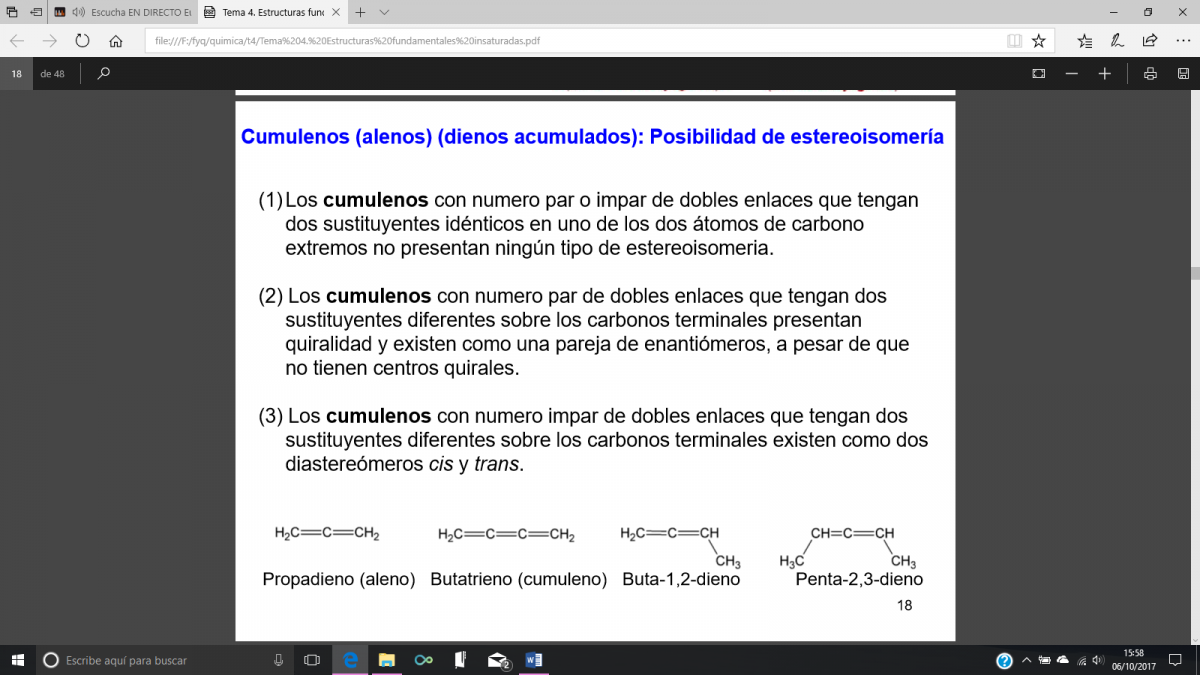Refresh the current PDF page
The width and height of the screenshot is (1200, 675).
click(x=82, y=41)
